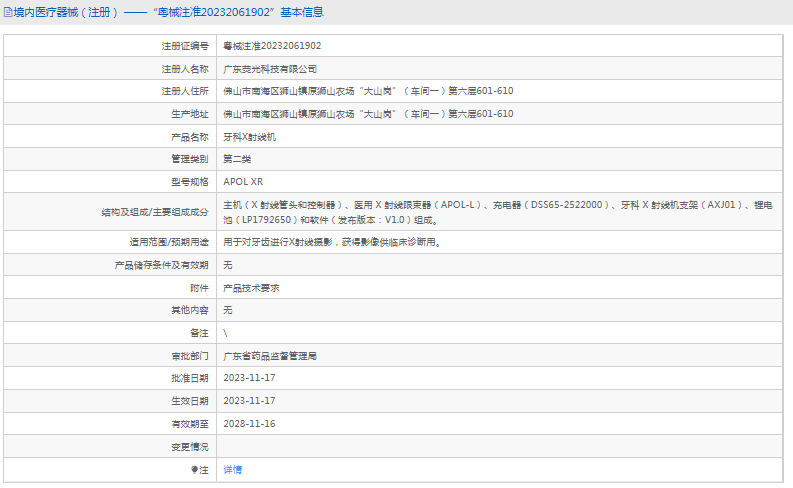Select the 型号规格 row label
The height and width of the screenshot is (488, 793).
pos(190,182)
